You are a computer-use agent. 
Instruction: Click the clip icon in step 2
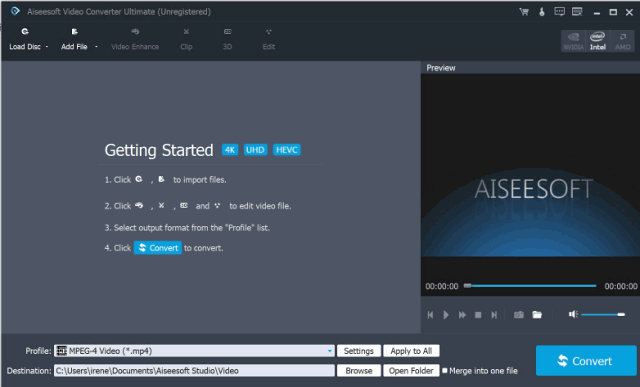tap(162, 205)
